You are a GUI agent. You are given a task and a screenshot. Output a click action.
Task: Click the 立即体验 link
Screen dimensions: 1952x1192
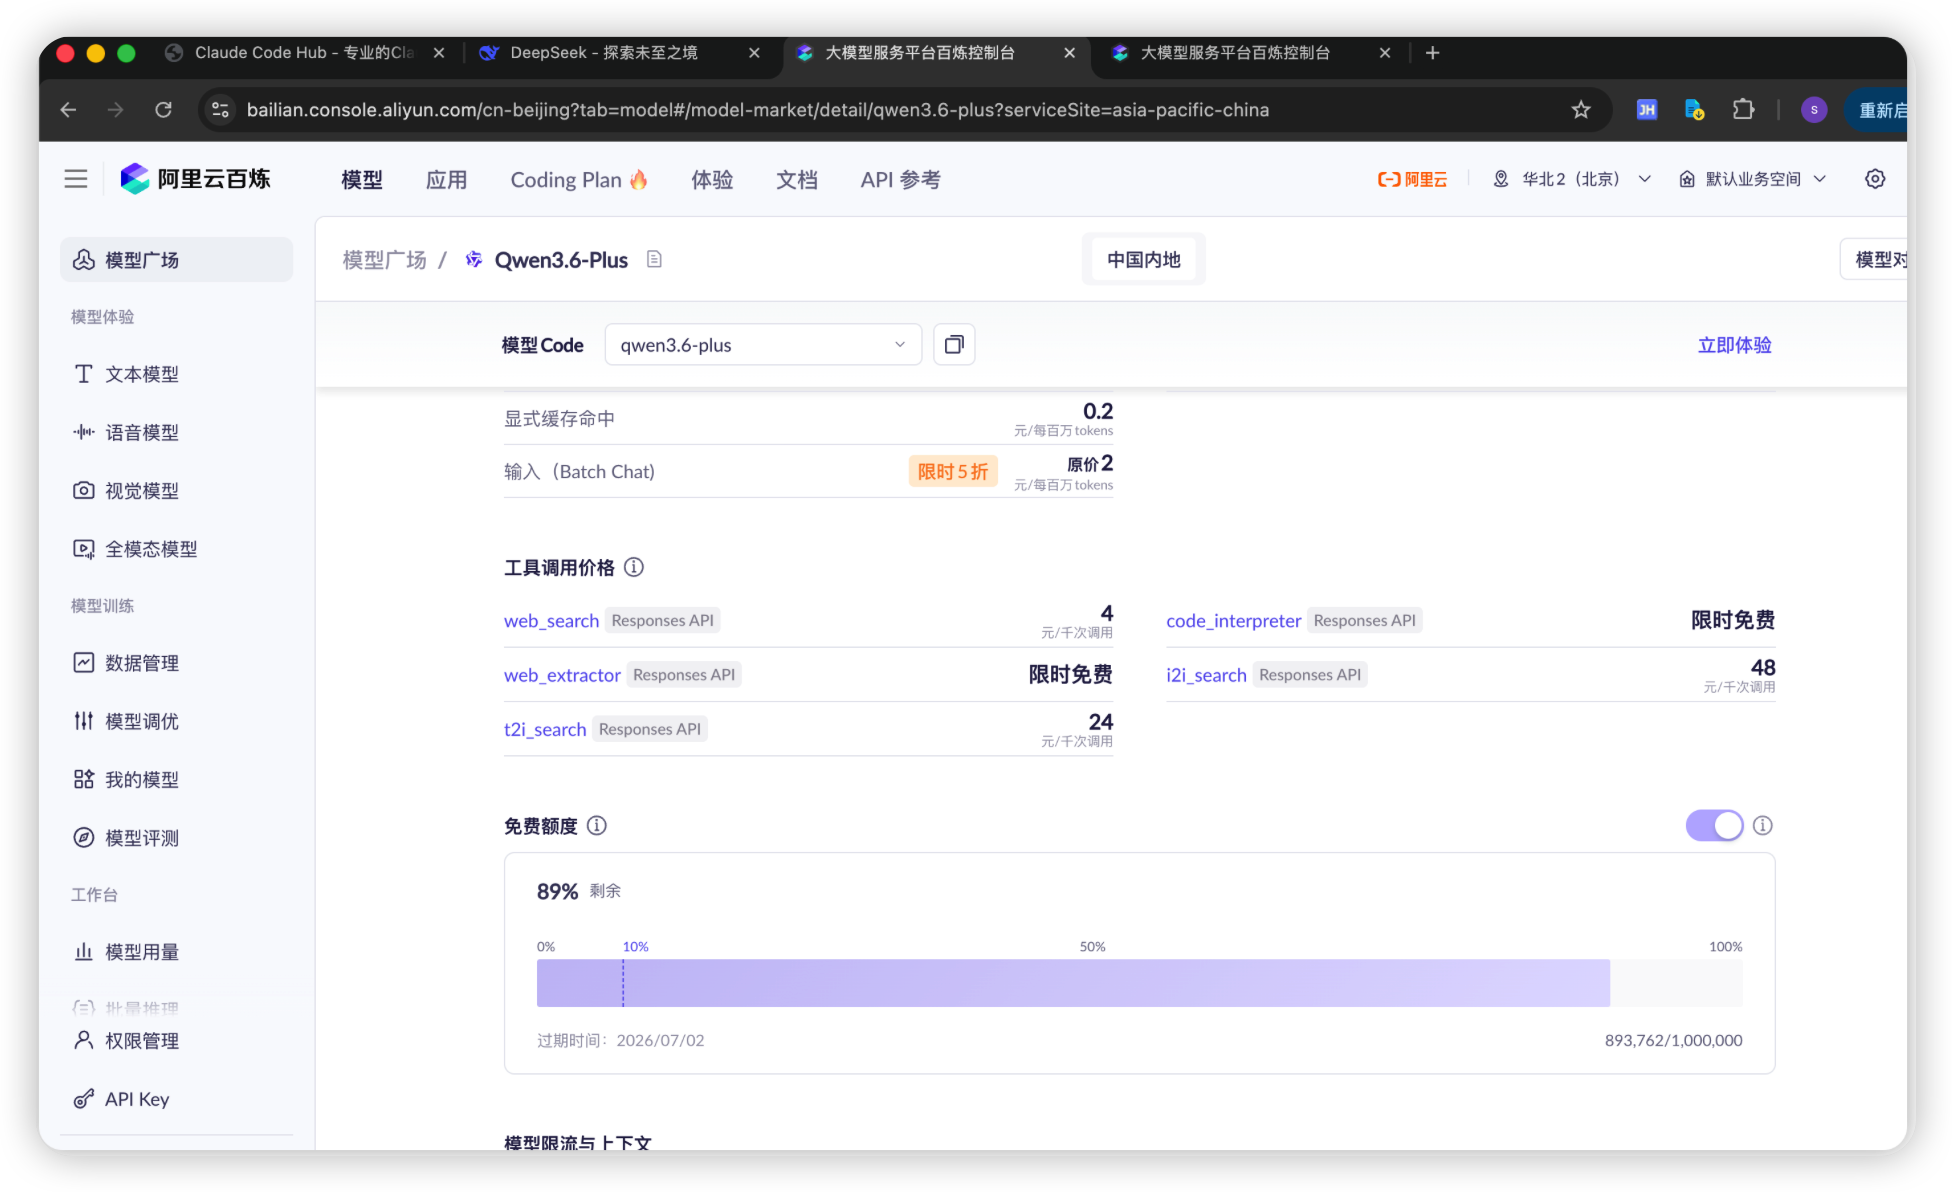1734,344
